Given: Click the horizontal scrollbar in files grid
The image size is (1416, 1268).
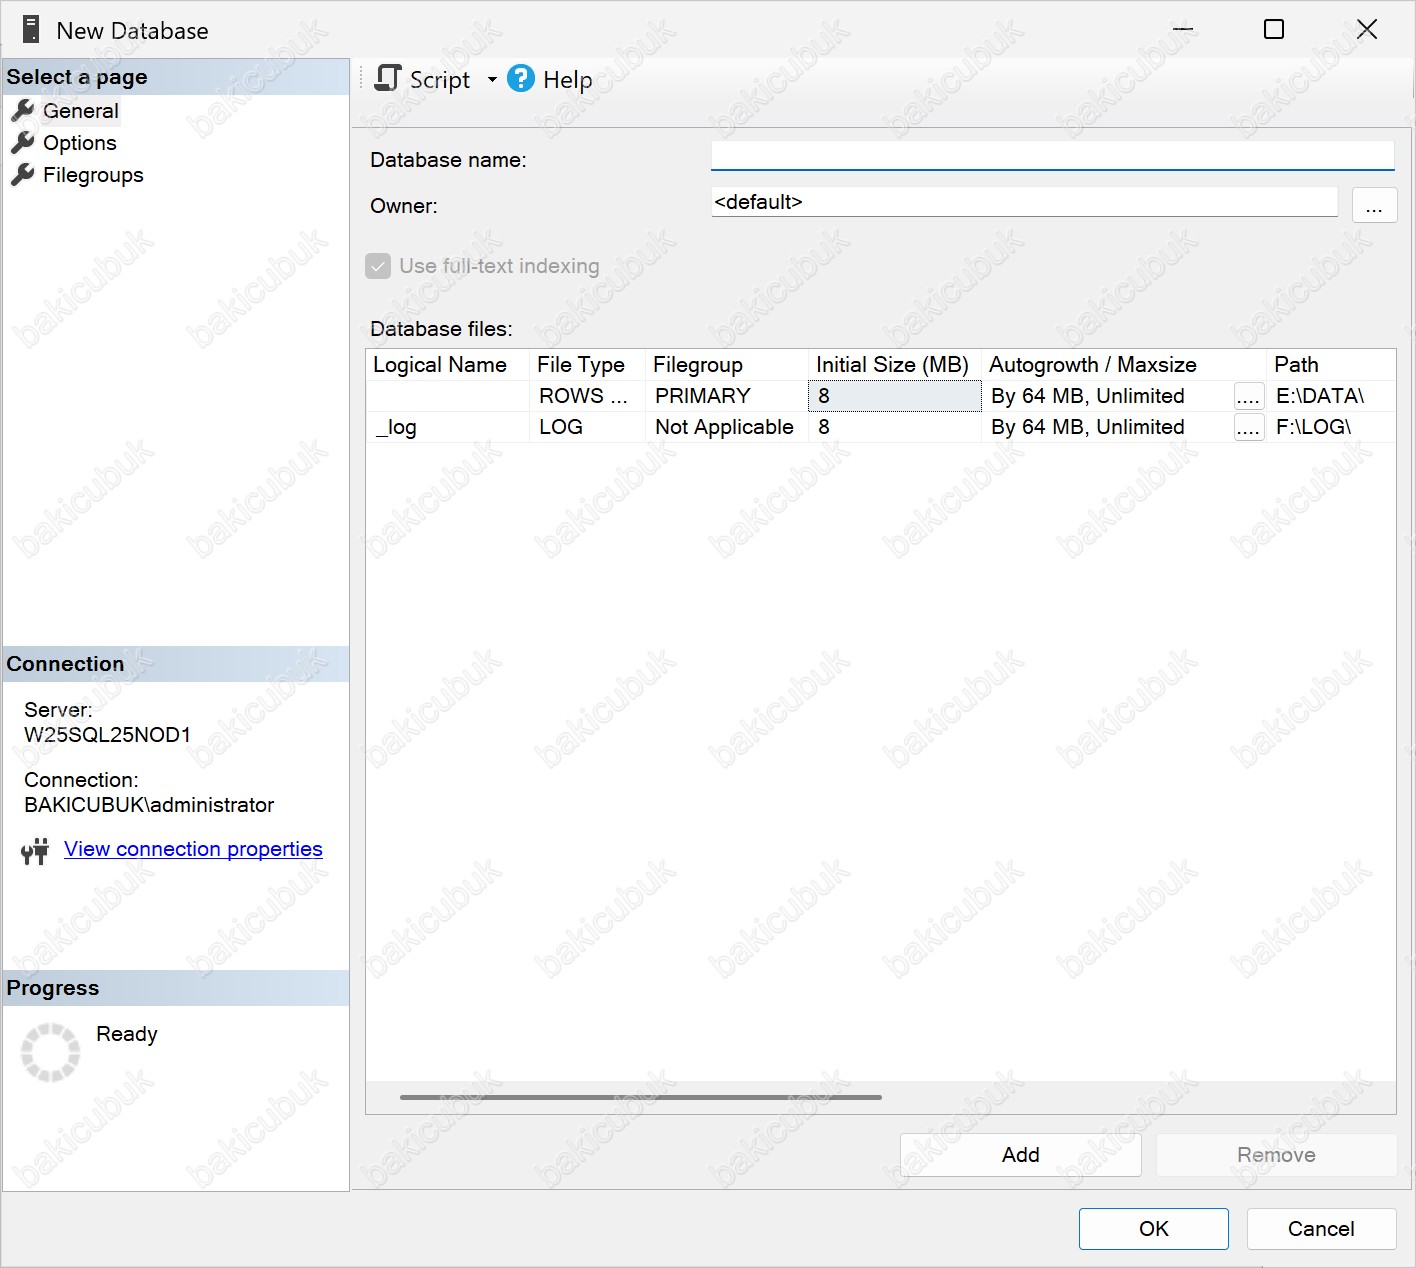Looking at the screenshot, I should 640,1097.
